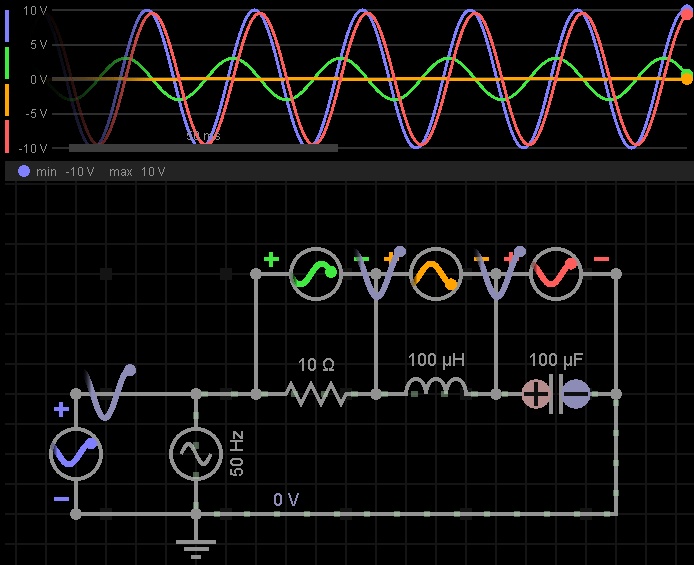Select the 100 µF capacitor symbol
This screenshot has width=694, height=565.
(556, 395)
